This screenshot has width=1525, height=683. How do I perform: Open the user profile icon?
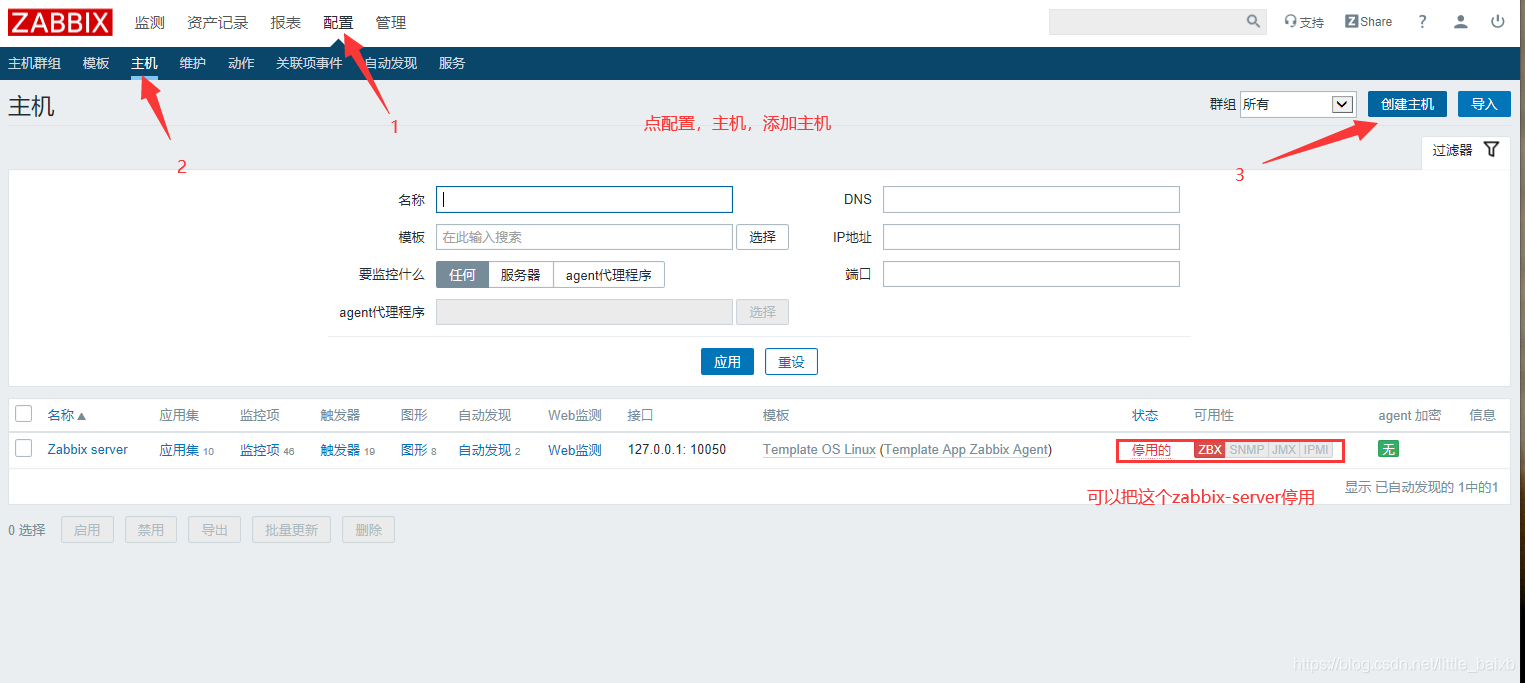pos(1461,22)
